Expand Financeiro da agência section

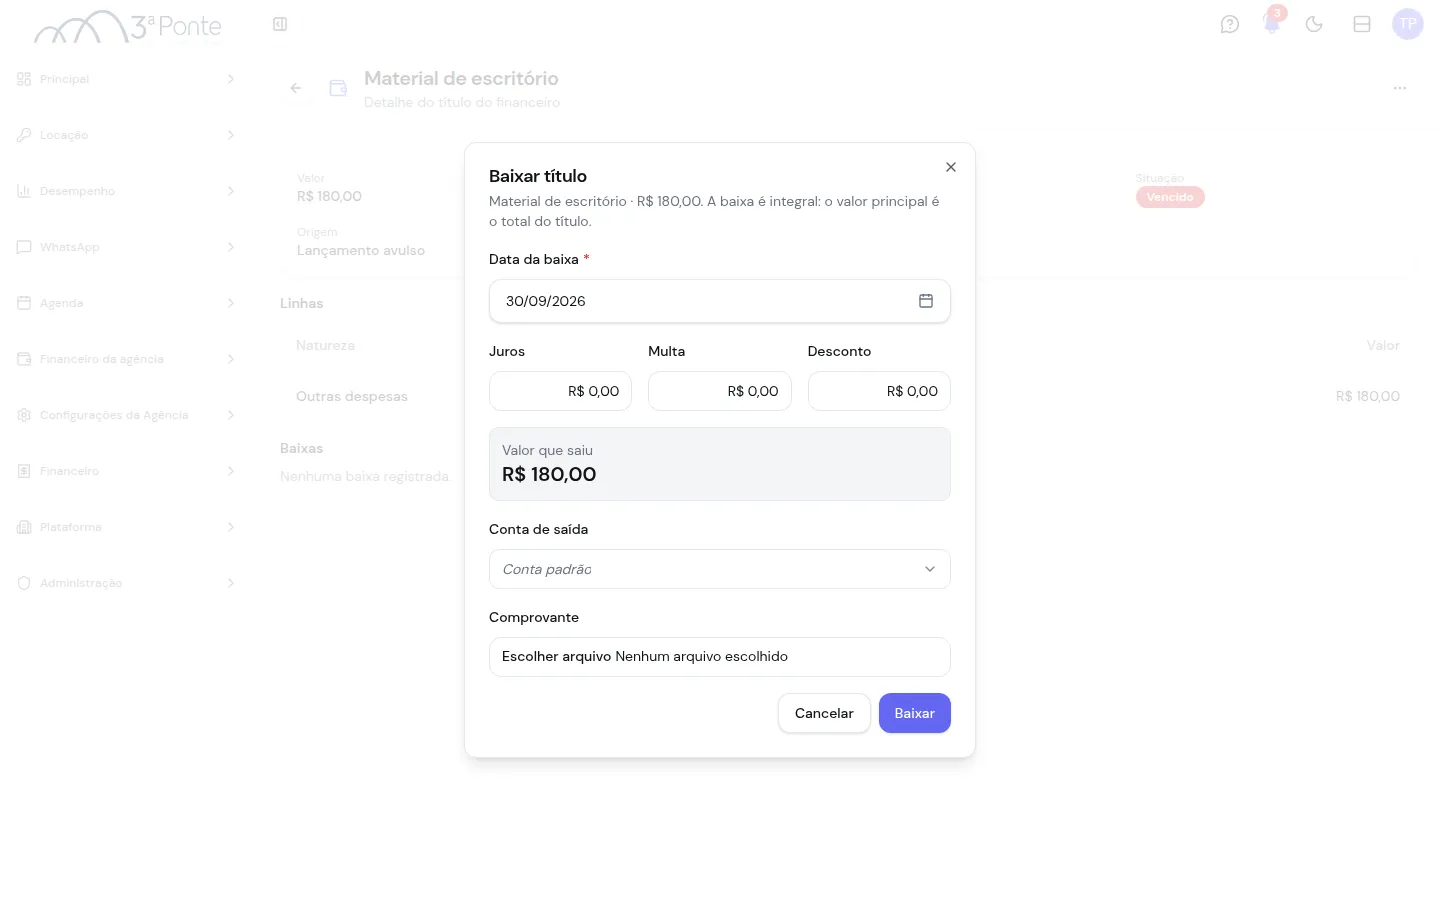click(x=126, y=359)
